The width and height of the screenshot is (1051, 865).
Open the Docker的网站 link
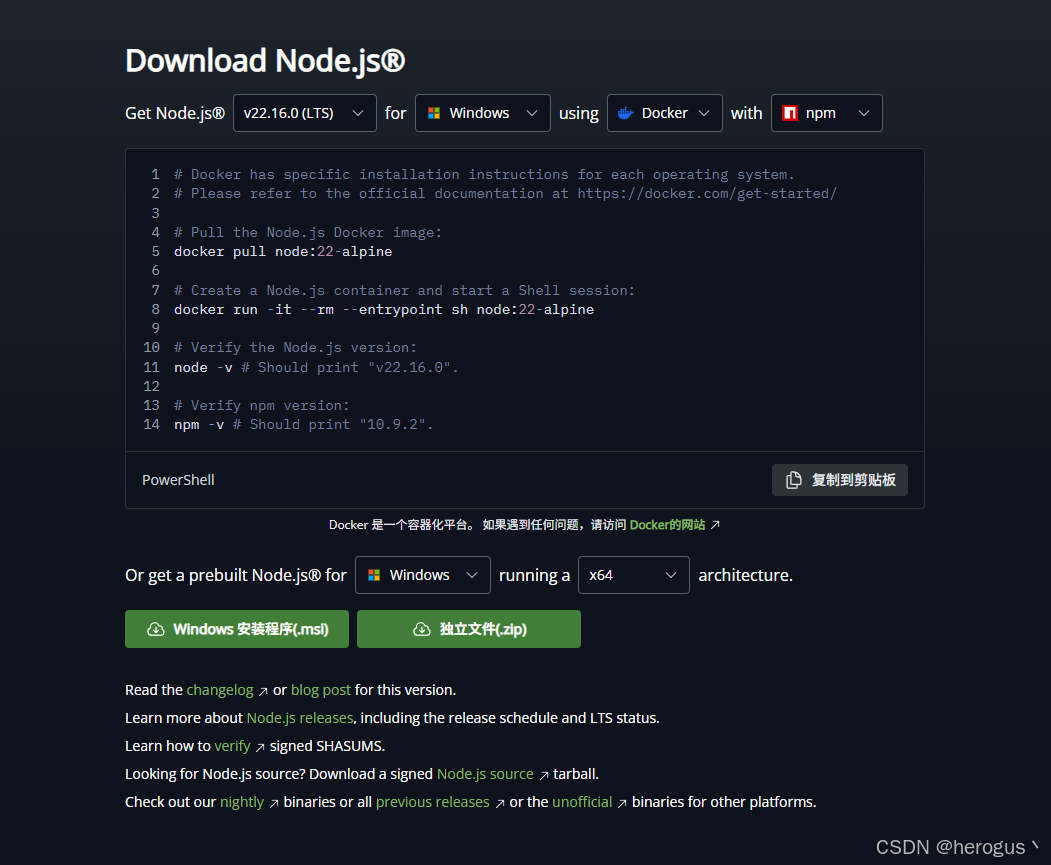point(667,525)
